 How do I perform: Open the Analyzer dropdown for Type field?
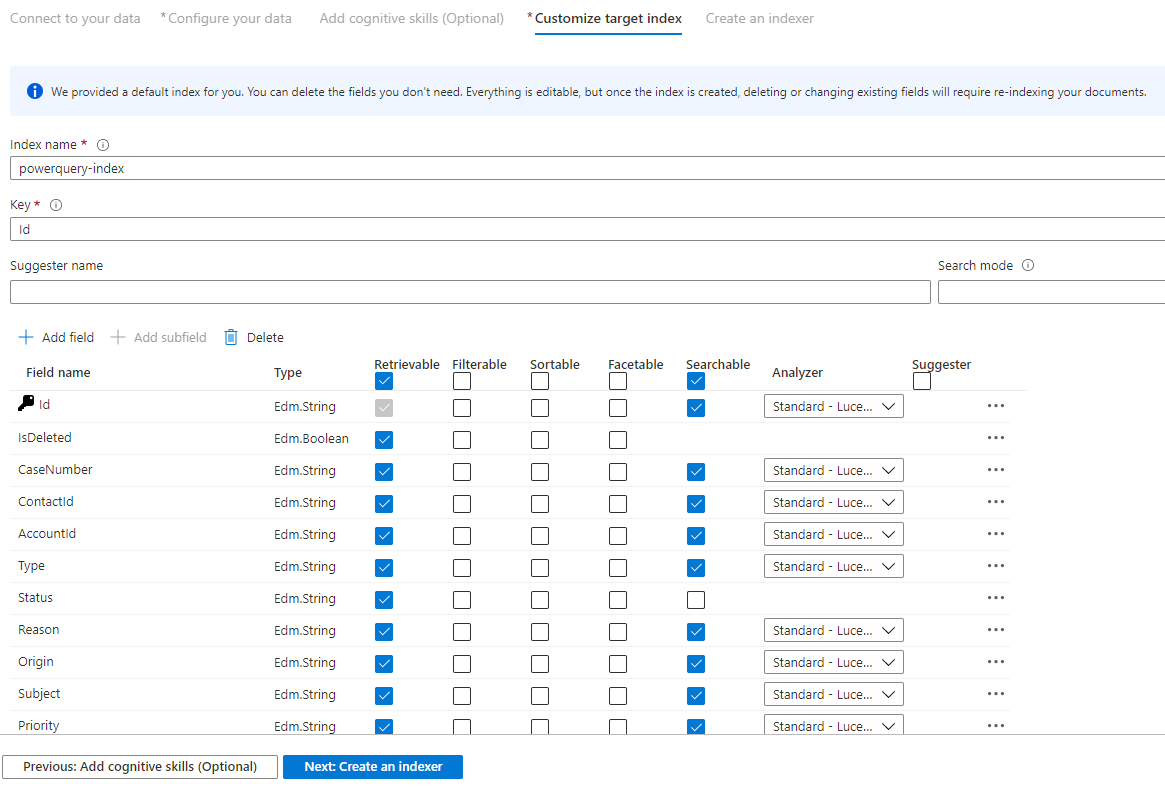coord(834,566)
